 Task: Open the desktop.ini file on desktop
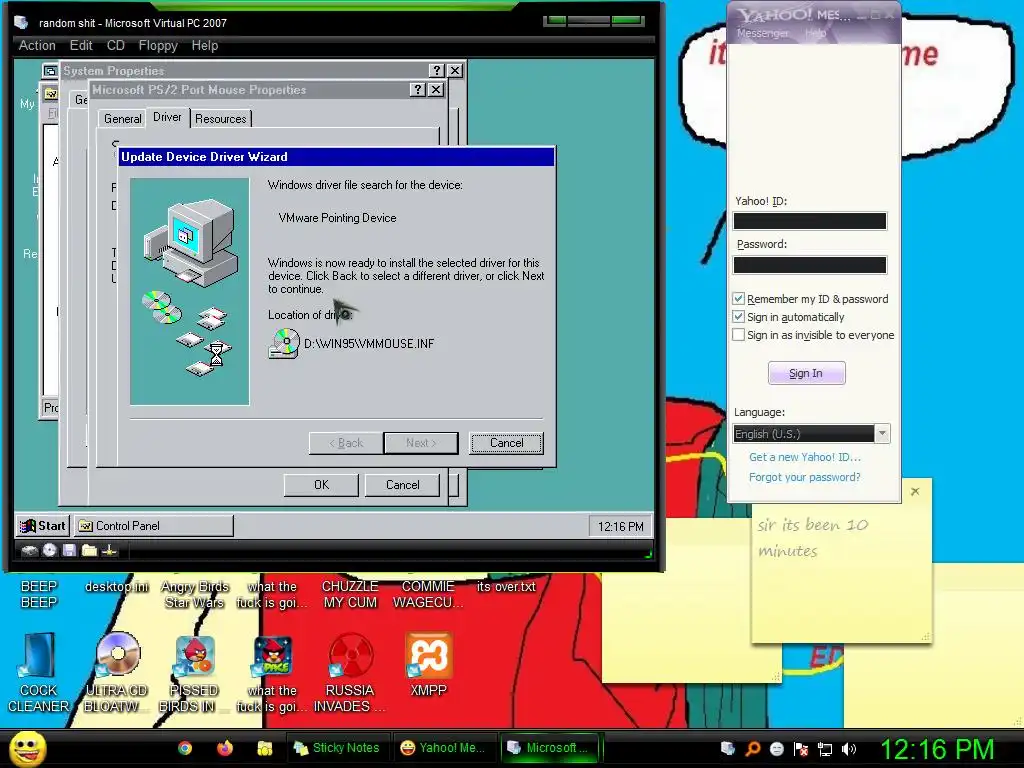[117, 586]
